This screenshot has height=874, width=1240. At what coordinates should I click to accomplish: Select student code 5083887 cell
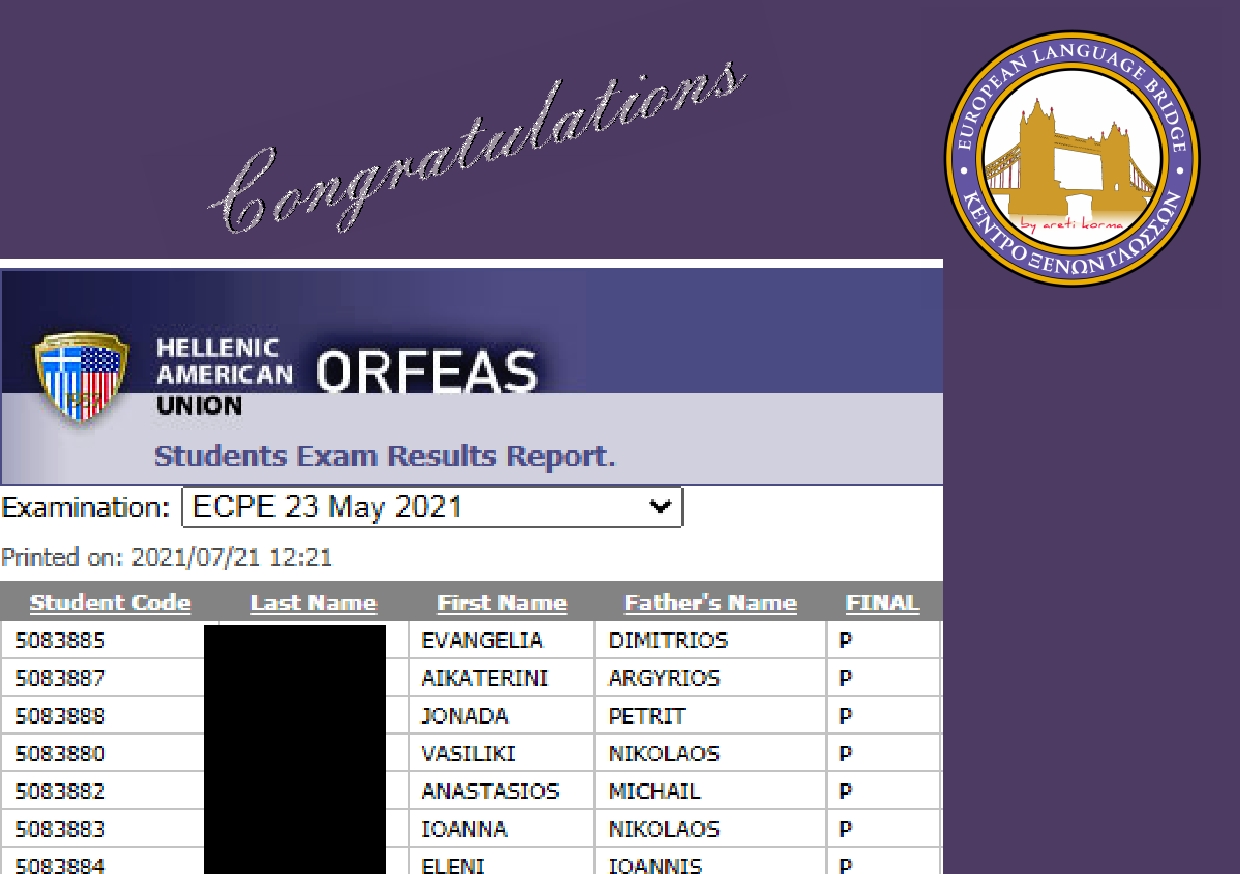pos(60,679)
